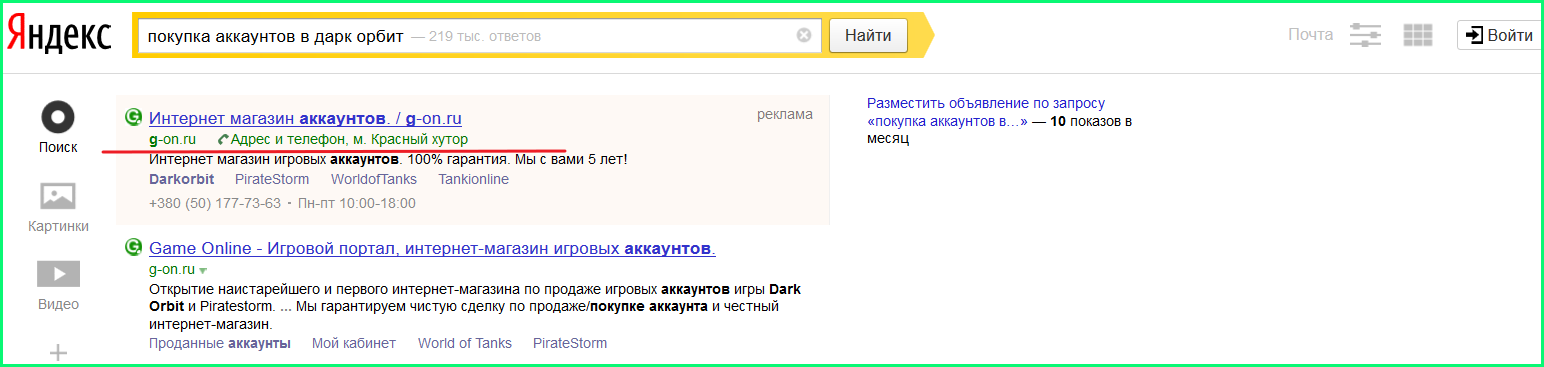
Task: Click the phone icon before Адрес и телефон
Action: (222, 139)
